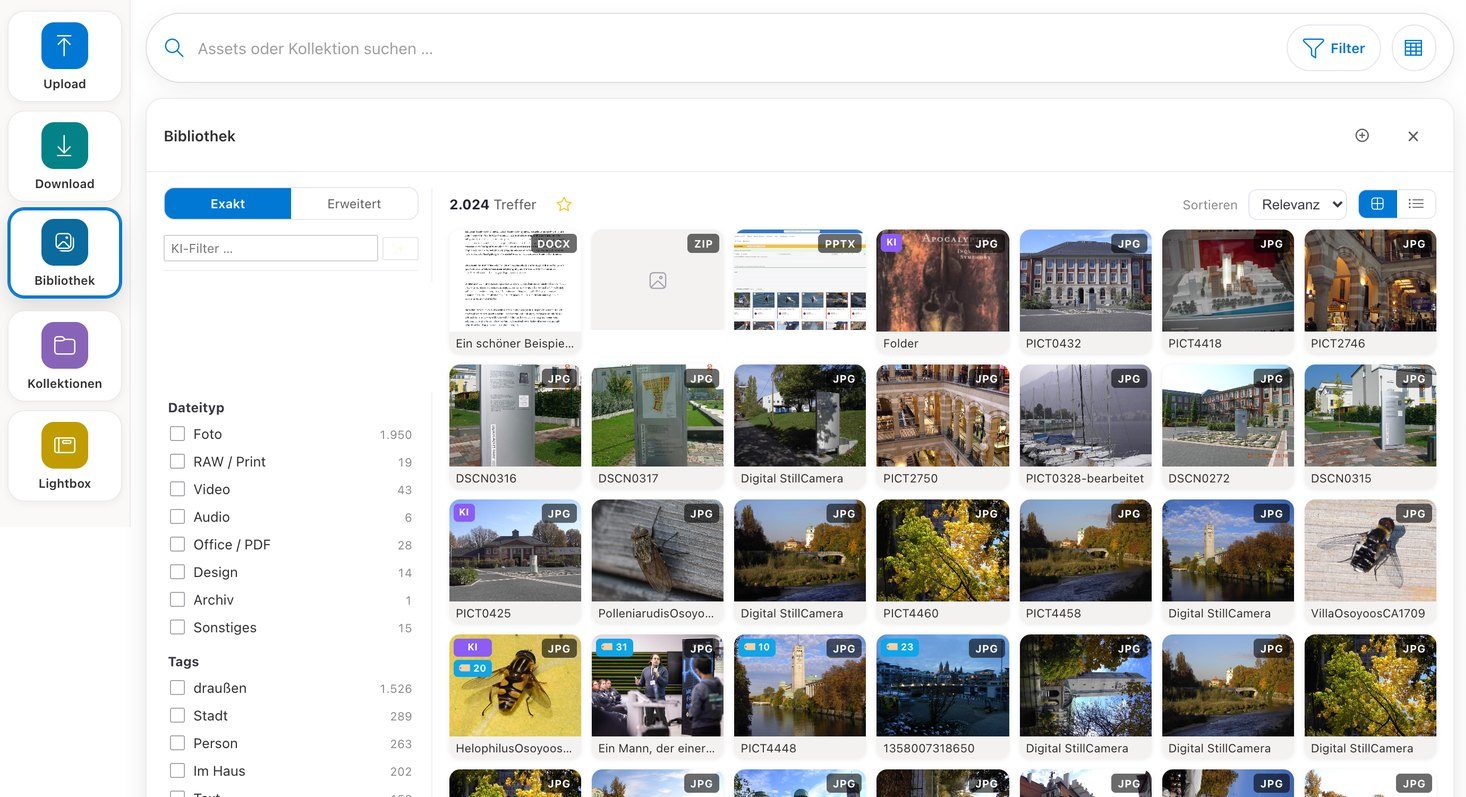
Task: Click the Sortieren label
Action: pyautogui.click(x=1210, y=205)
